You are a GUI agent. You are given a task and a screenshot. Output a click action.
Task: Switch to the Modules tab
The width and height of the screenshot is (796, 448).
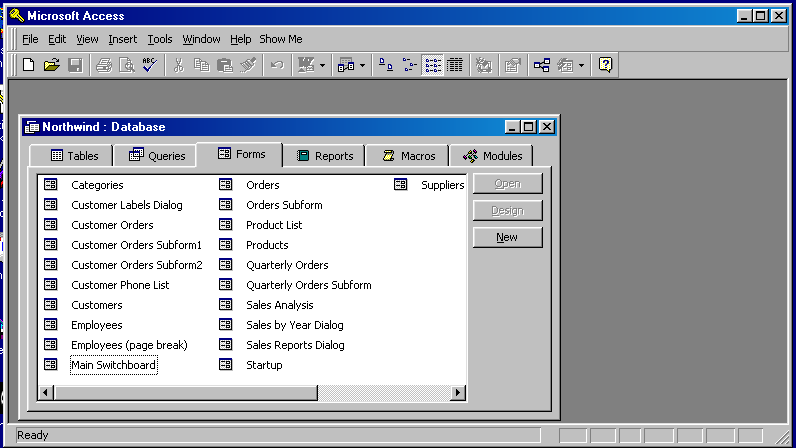tap(491, 155)
